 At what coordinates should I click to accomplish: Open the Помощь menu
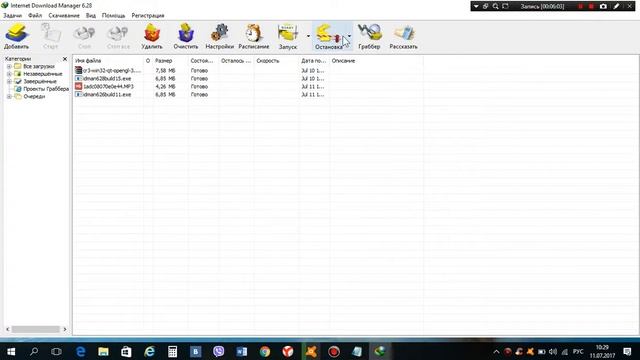[x=113, y=16]
